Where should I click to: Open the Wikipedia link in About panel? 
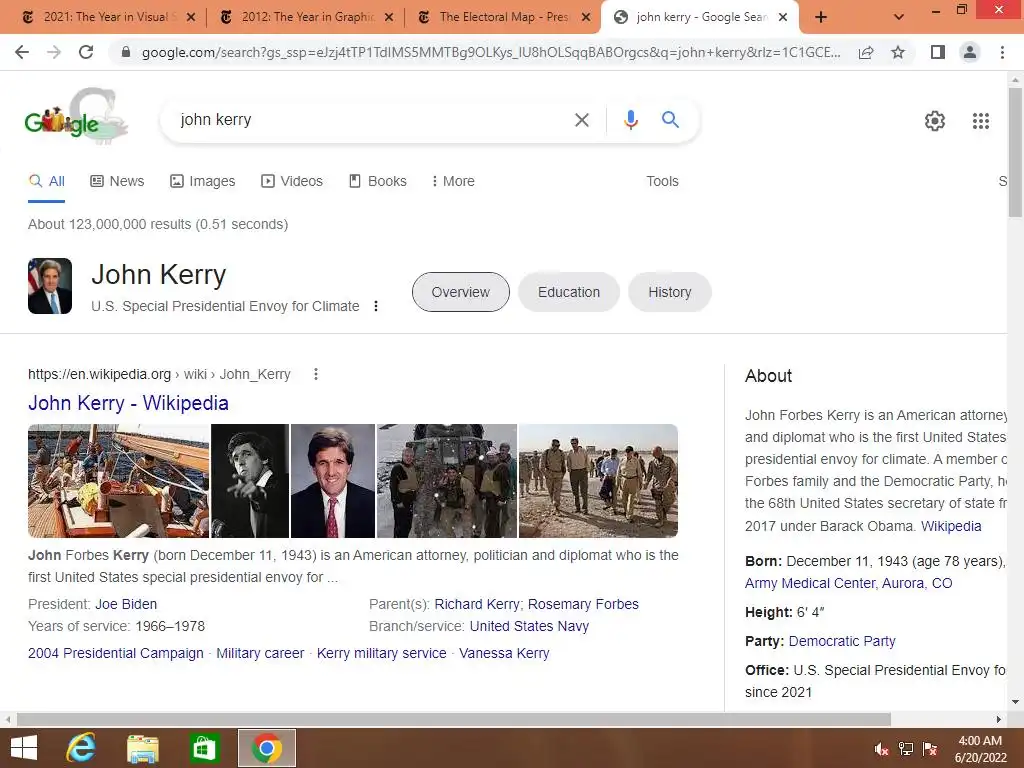coord(951,526)
